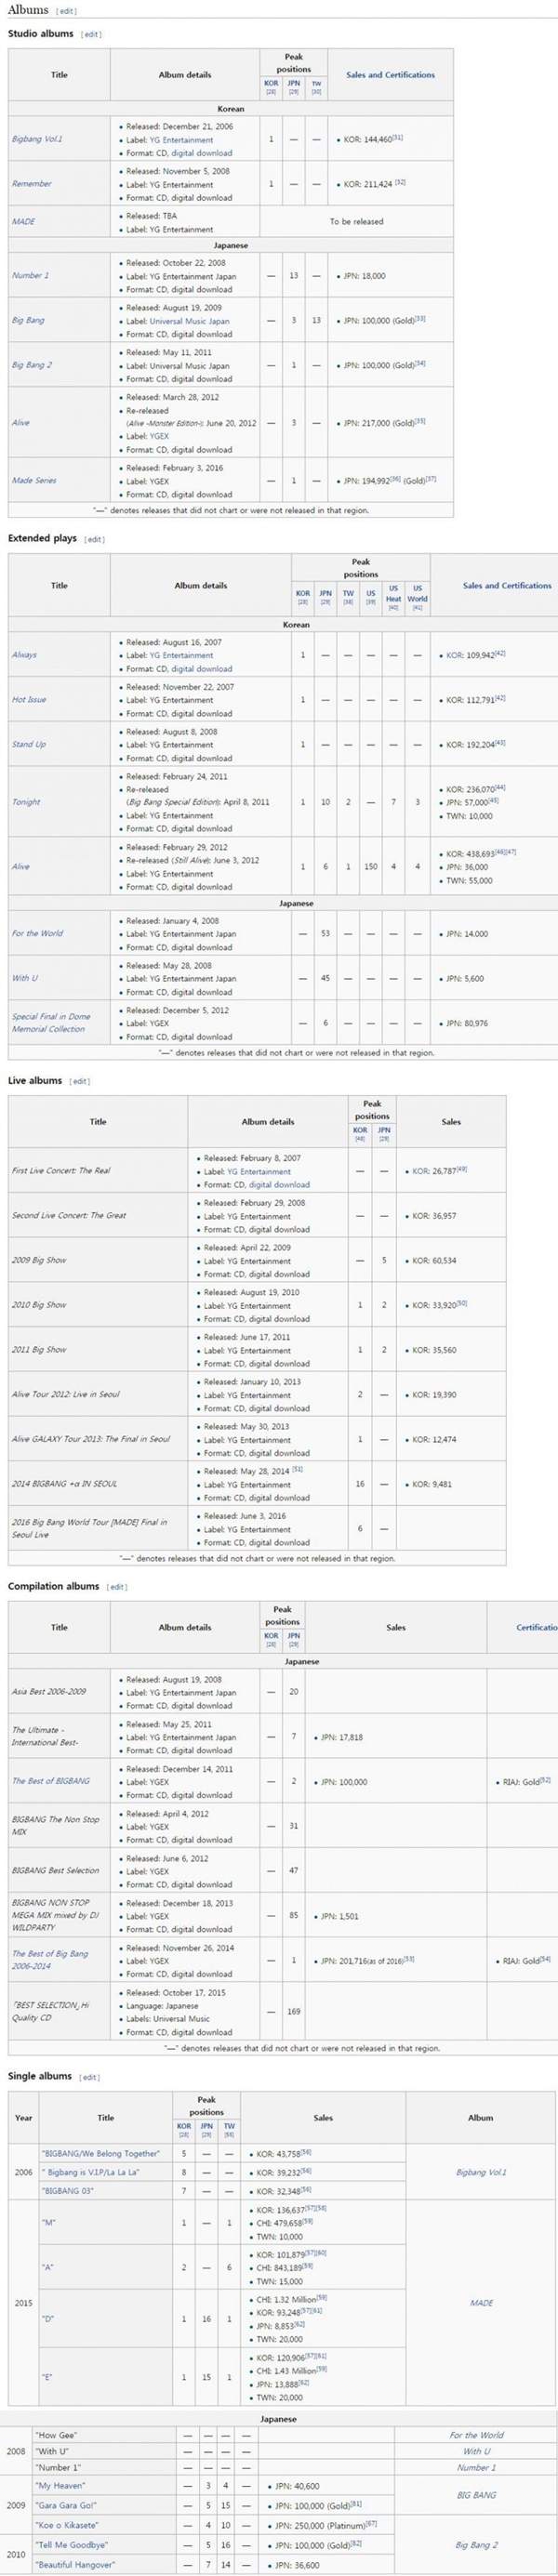Open the Always extended play link

[x=25, y=655]
